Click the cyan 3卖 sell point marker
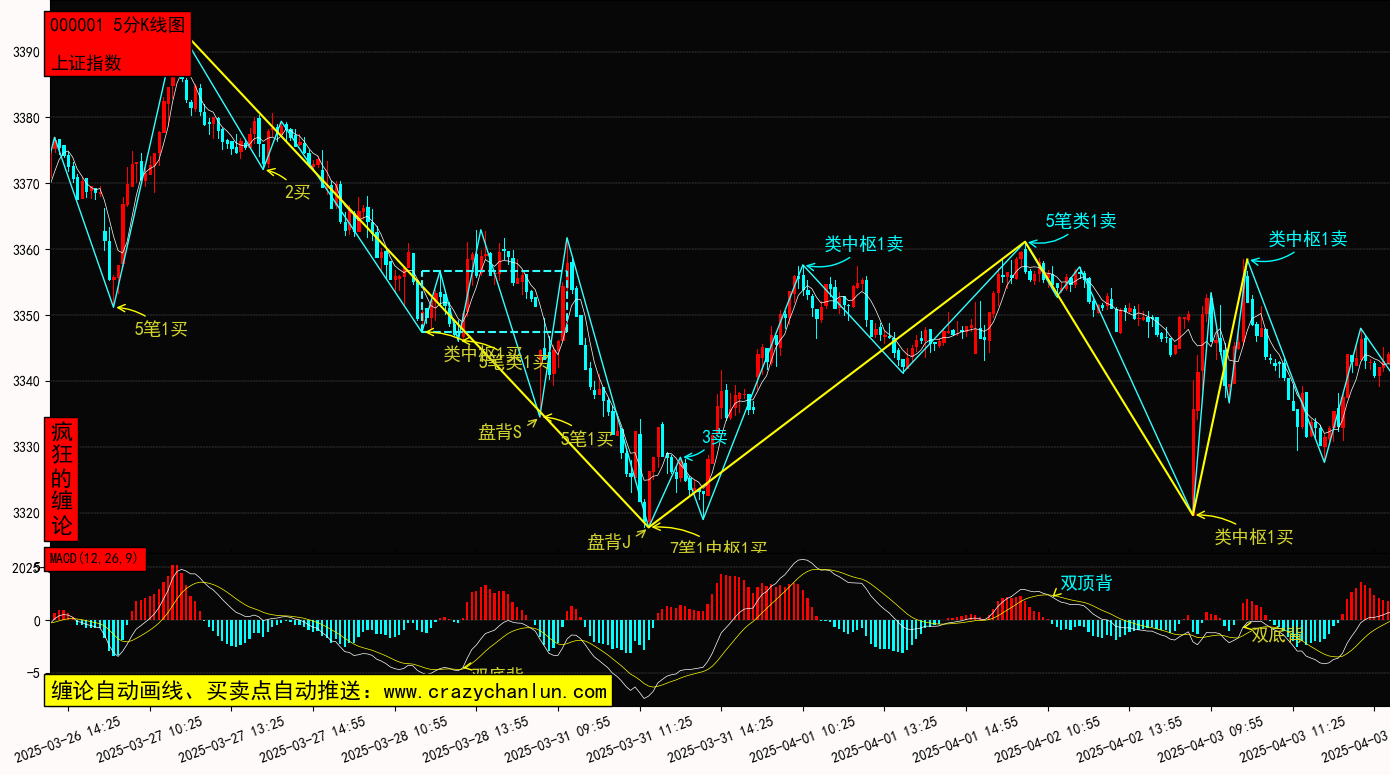 714,437
